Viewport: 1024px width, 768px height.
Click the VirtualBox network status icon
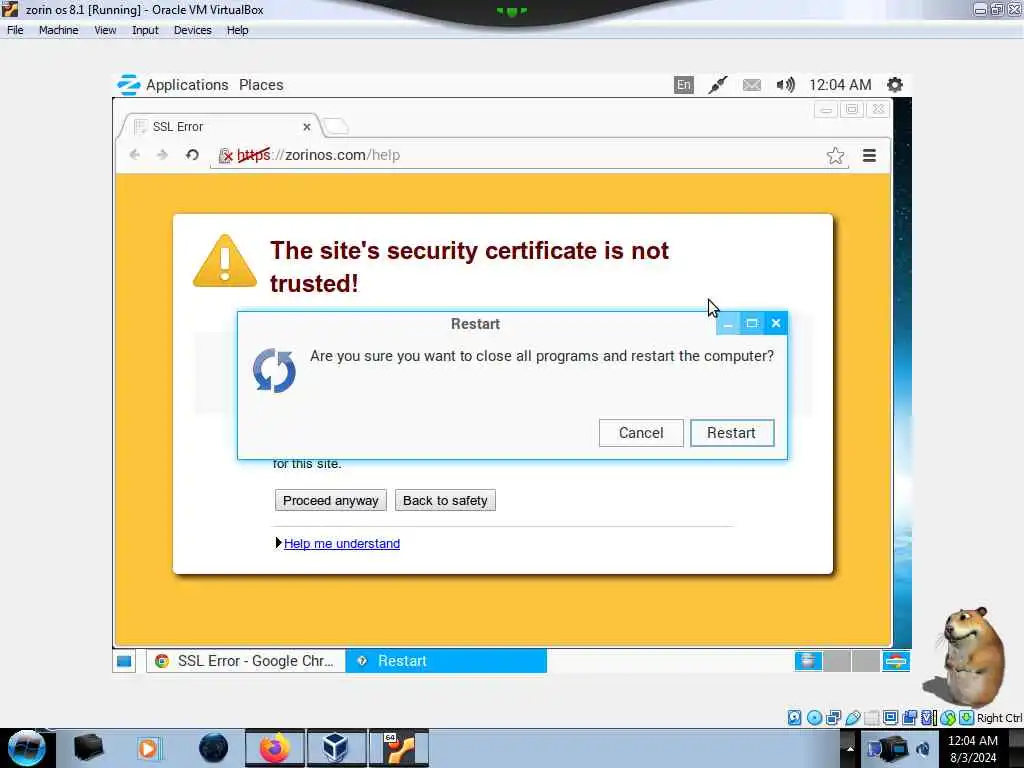[833, 718]
